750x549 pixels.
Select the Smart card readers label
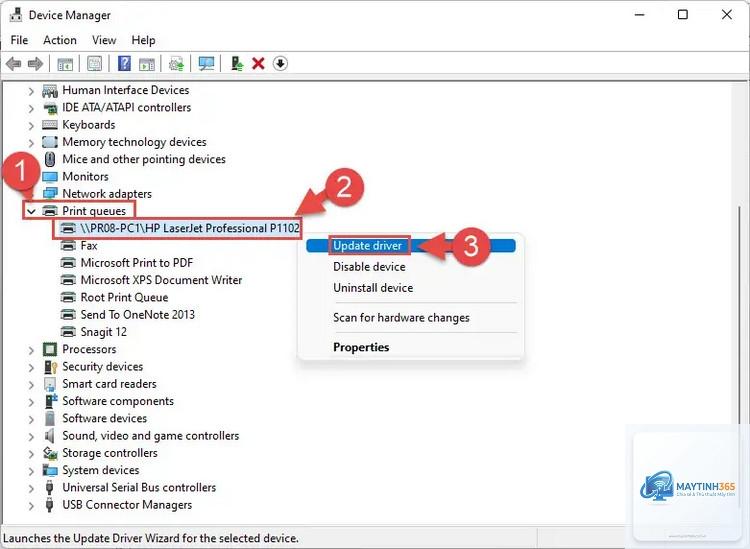click(x=110, y=384)
